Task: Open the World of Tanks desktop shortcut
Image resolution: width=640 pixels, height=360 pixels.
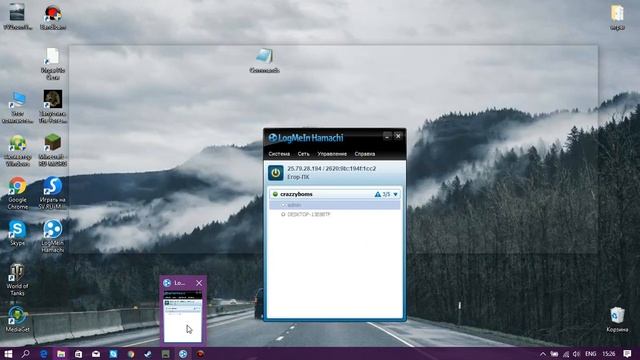Action: tap(17, 280)
